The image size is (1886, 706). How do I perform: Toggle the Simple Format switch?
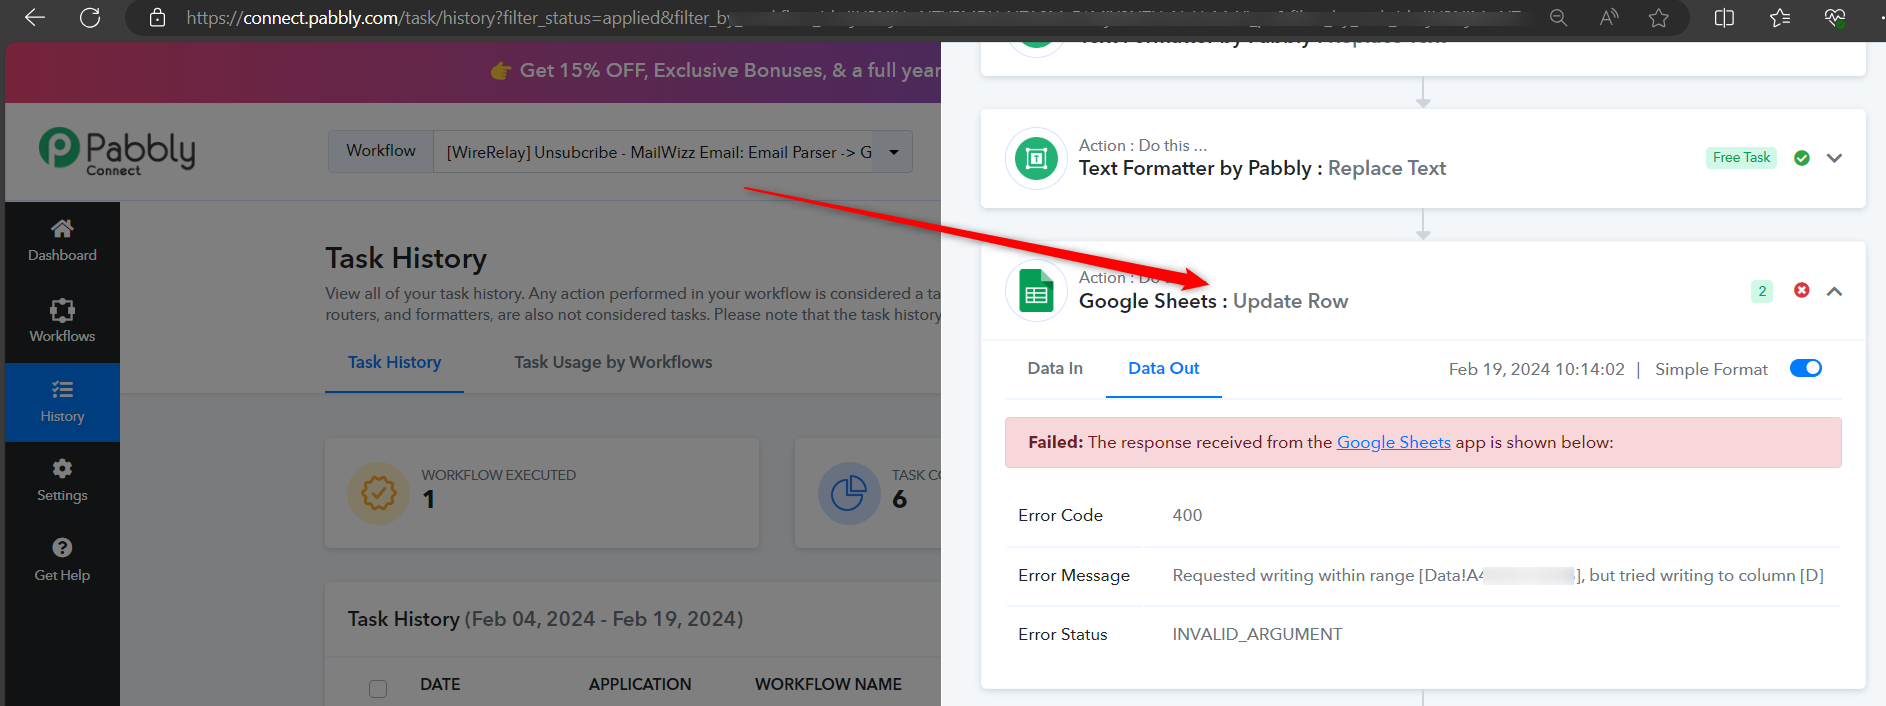tap(1806, 368)
